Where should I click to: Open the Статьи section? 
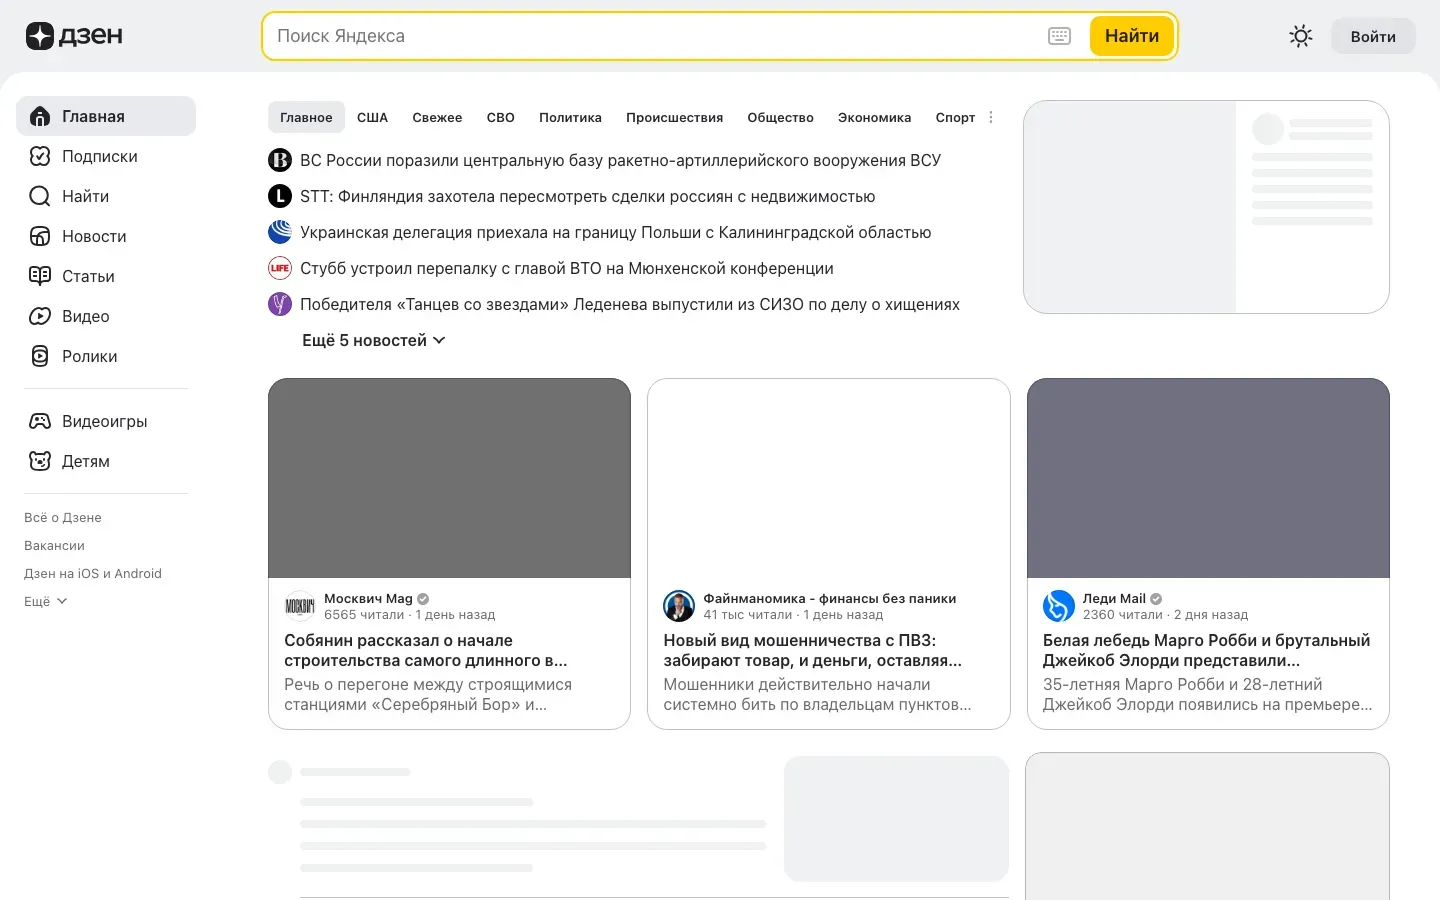click(x=88, y=276)
